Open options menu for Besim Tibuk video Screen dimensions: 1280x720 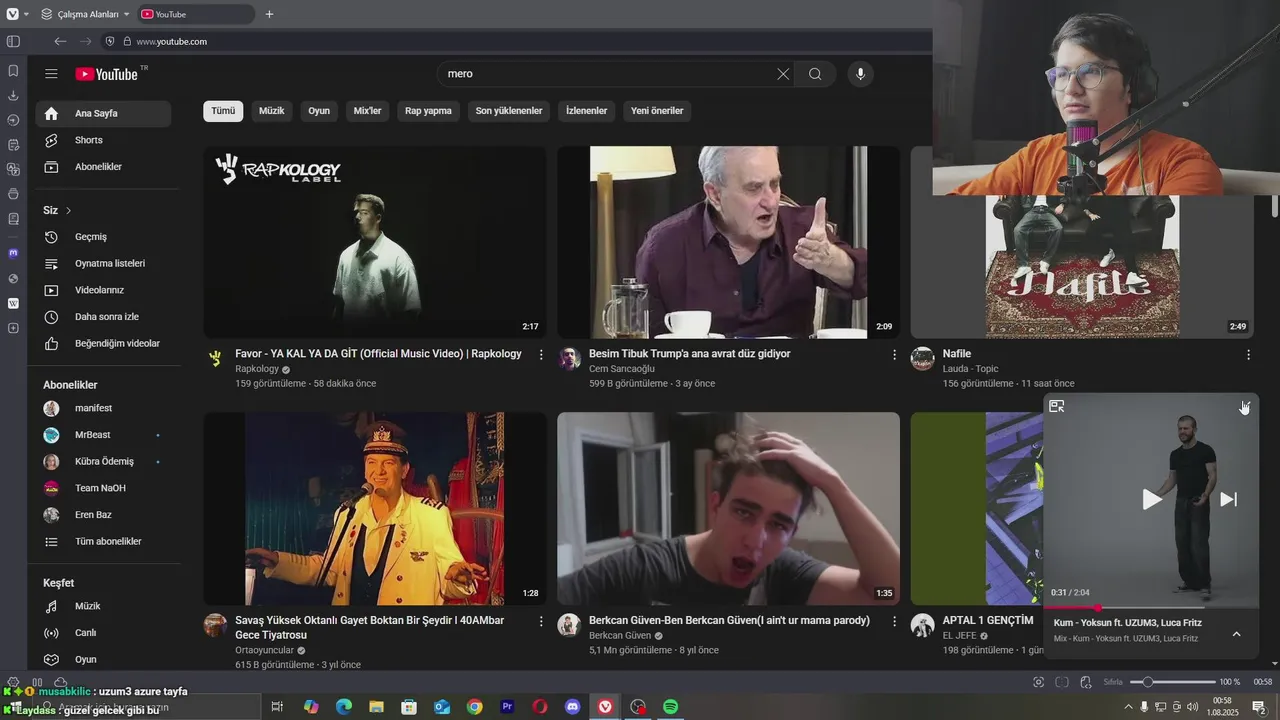pyautogui.click(x=894, y=355)
